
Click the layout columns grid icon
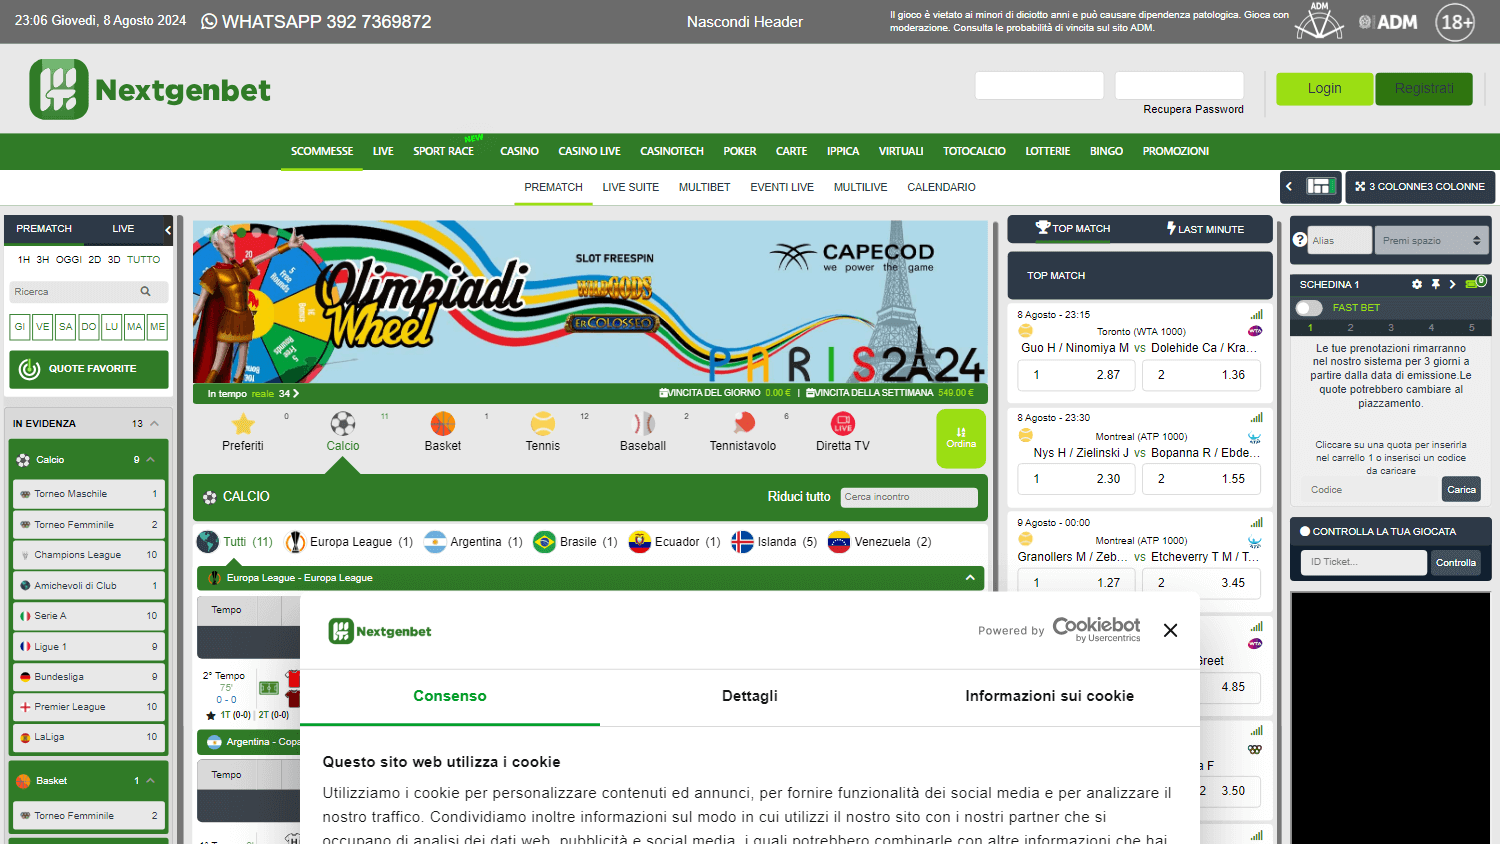point(1321,186)
